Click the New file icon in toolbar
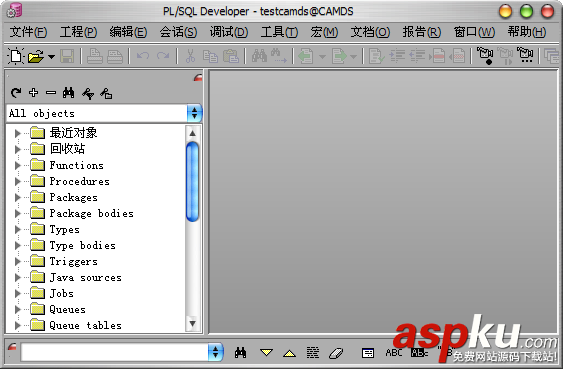This screenshot has height=369, width=563. coord(16,56)
